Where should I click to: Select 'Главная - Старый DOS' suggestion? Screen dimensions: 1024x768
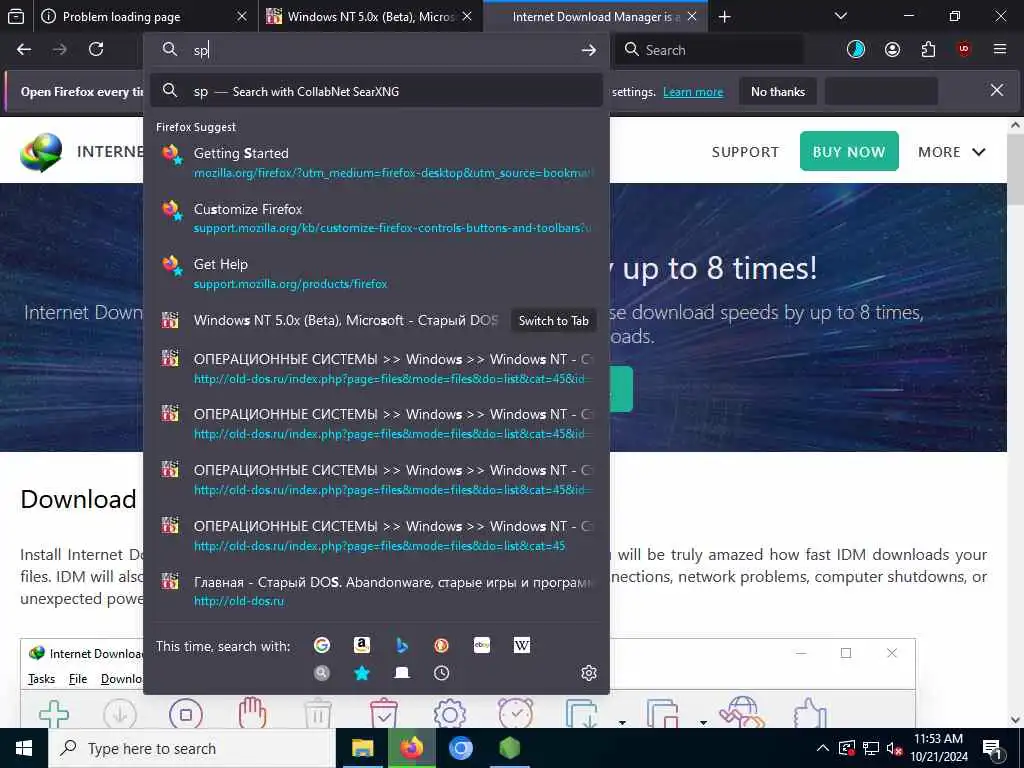click(x=376, y=591)
